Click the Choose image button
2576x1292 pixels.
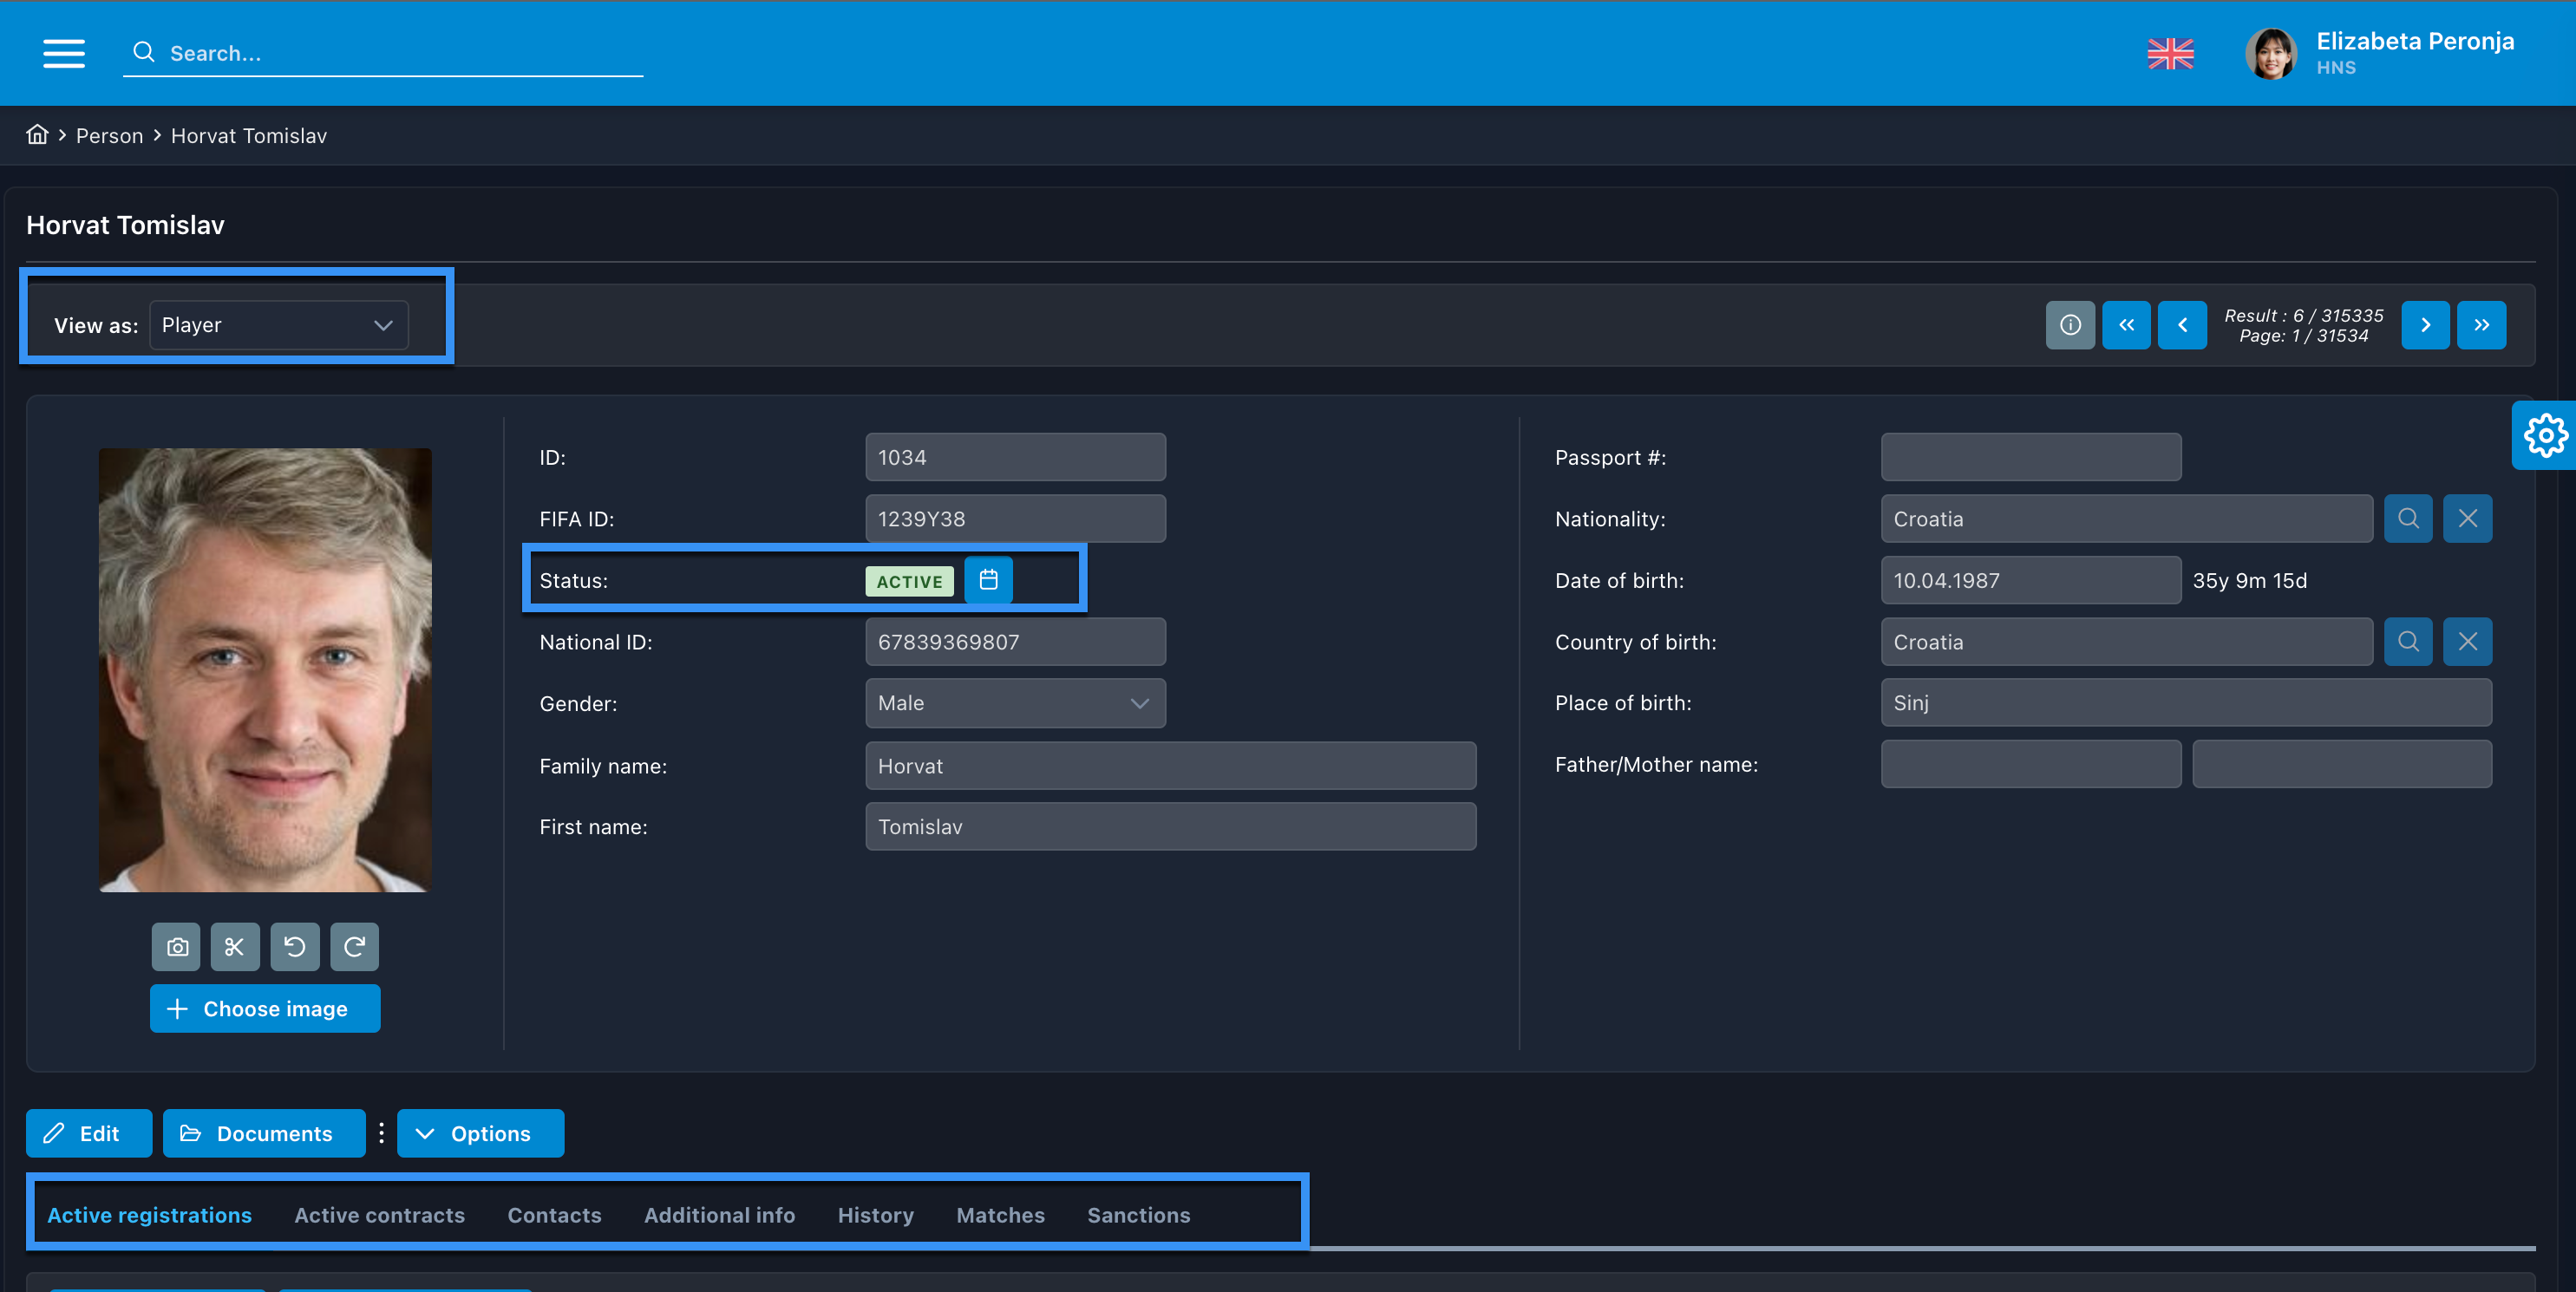coord(265,1008)
